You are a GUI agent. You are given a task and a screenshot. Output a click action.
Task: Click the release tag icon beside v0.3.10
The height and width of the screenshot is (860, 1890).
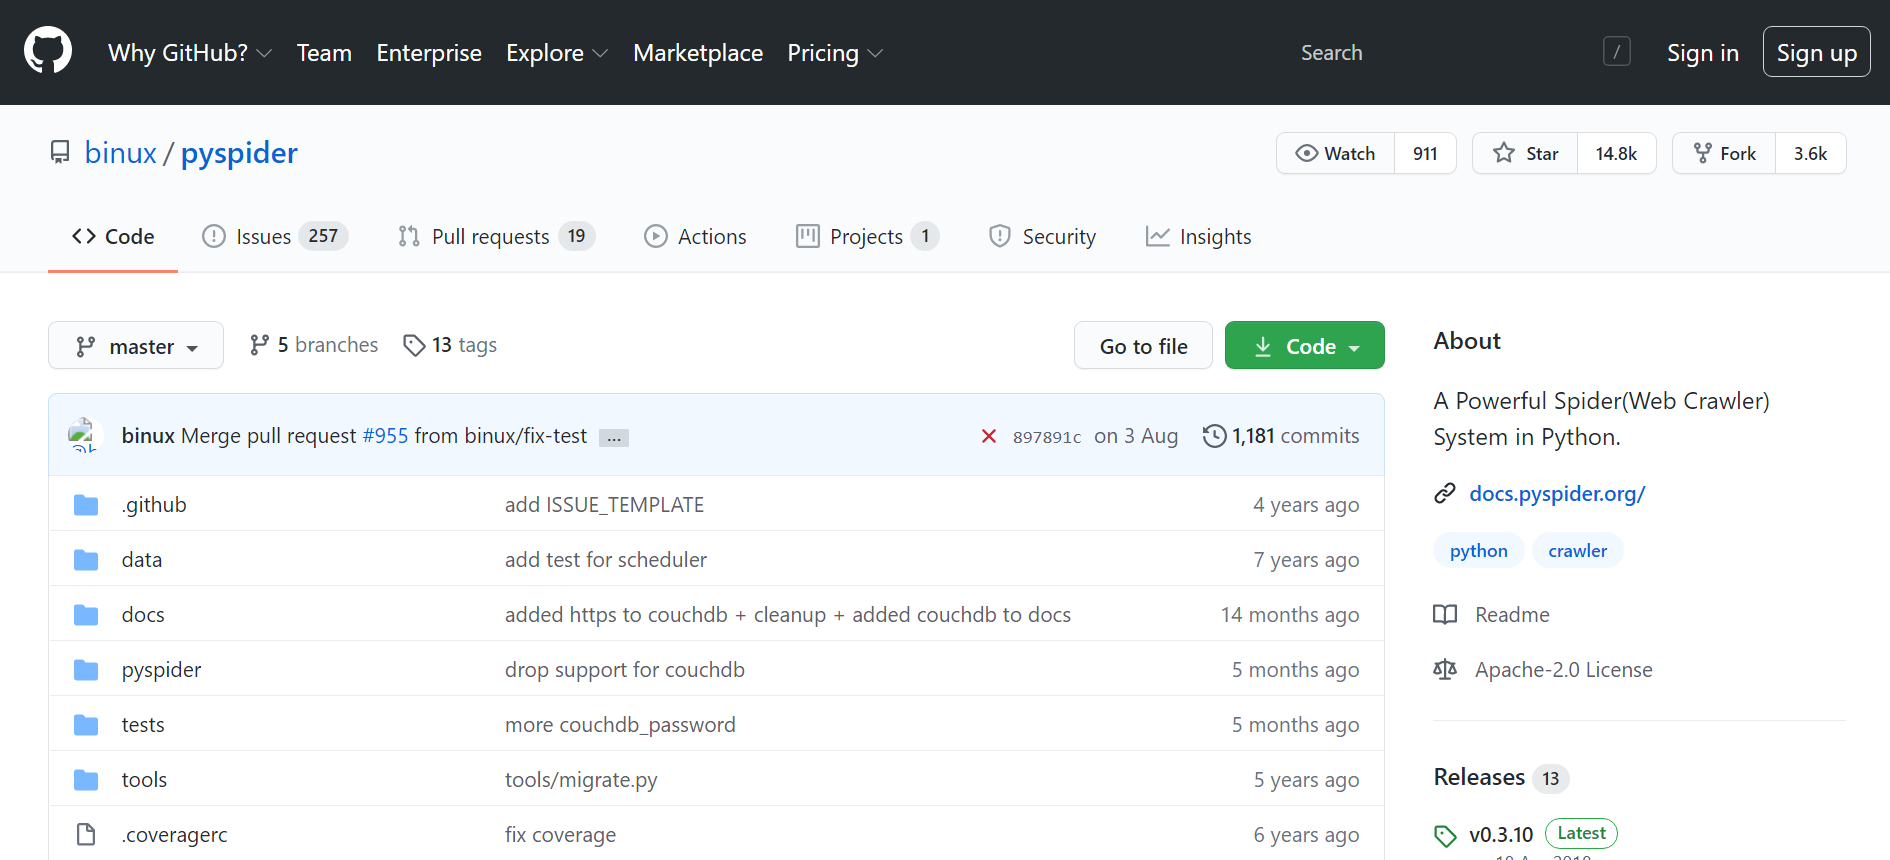tap(1445, 835)
